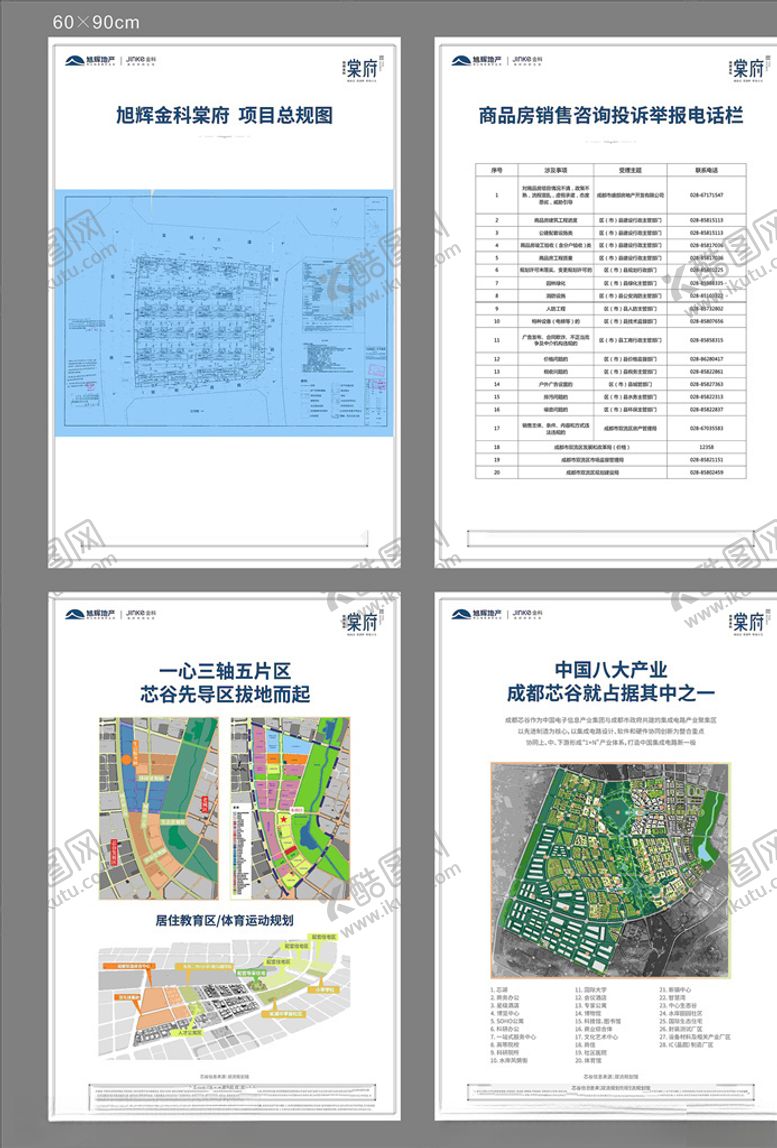This screenshot has width=777, height=1148.
Task: Click the heading line 中国八大产业
Action: (611, 669)
